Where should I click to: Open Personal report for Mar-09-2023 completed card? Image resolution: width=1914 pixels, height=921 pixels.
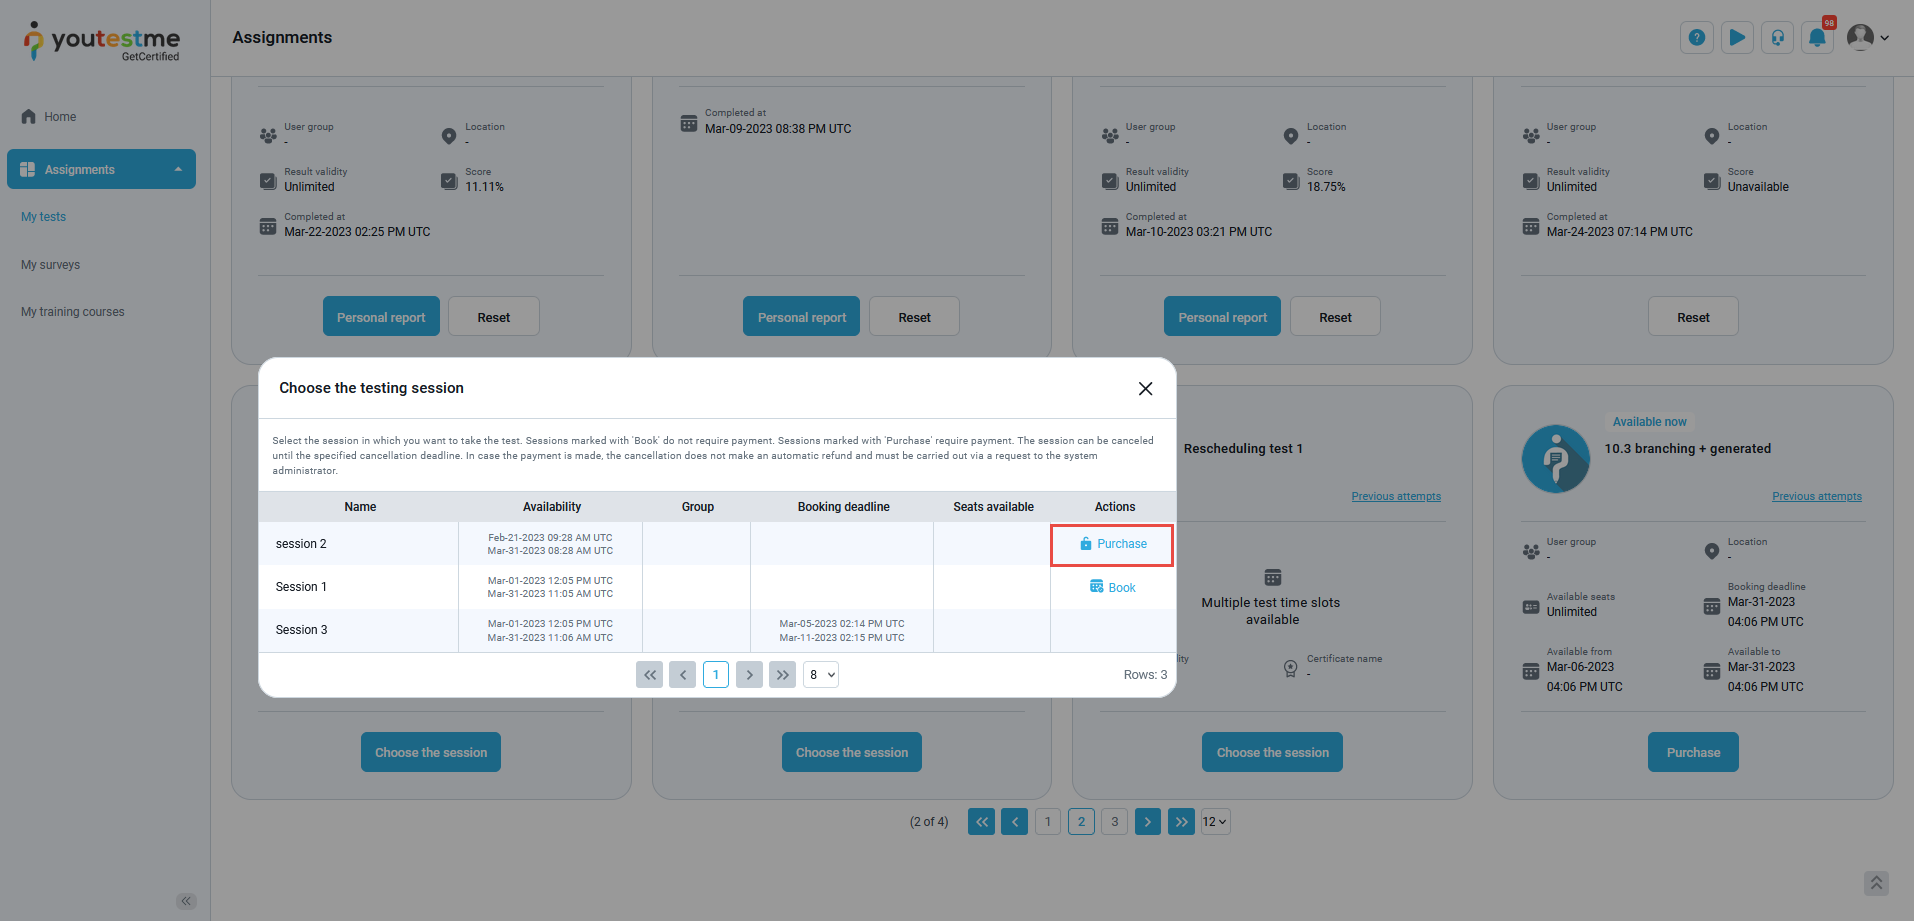coord(801,317)
